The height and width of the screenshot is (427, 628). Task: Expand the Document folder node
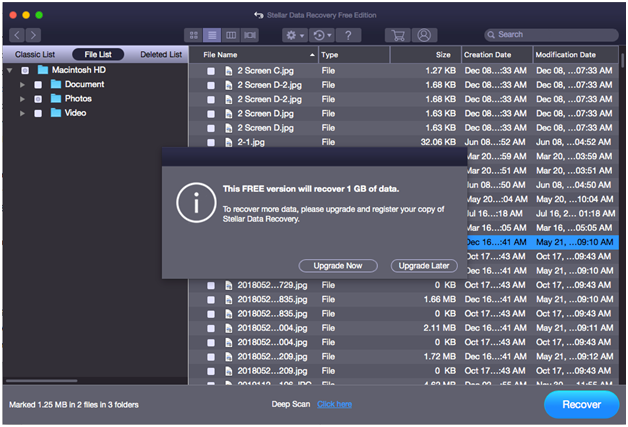point(22,85)
